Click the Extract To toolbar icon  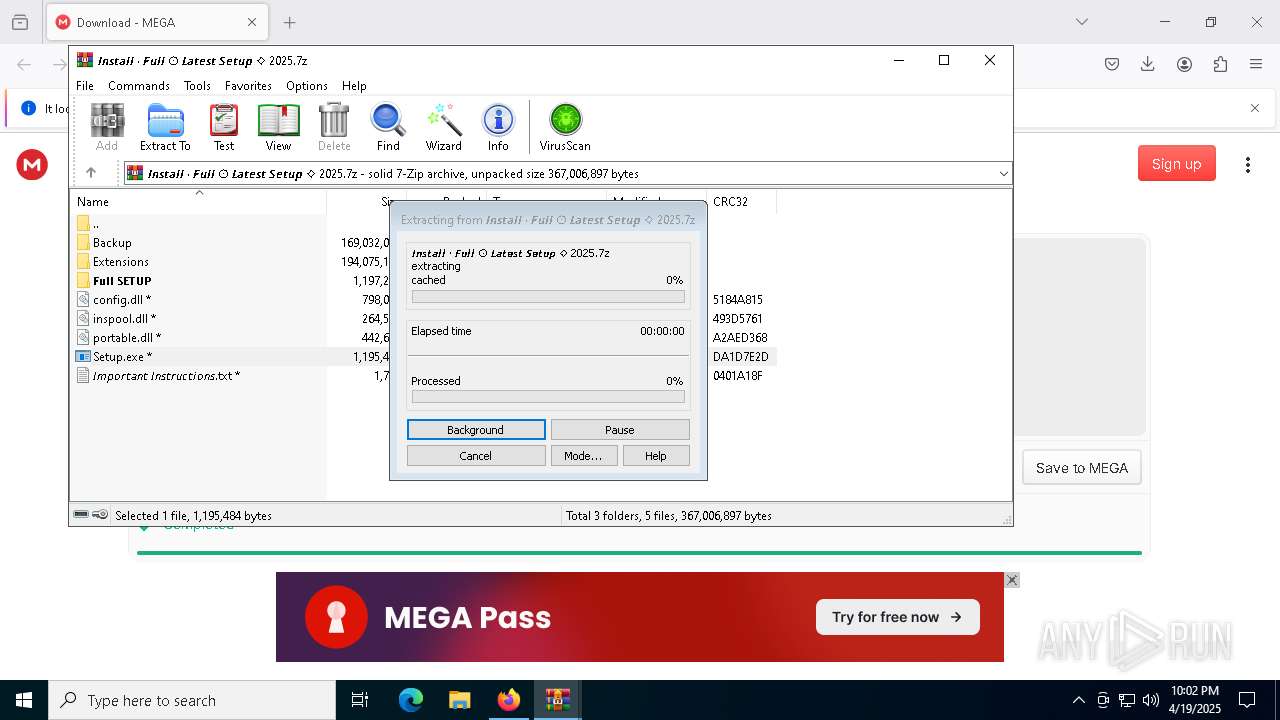pyautogui.click(x=165, y=127)
